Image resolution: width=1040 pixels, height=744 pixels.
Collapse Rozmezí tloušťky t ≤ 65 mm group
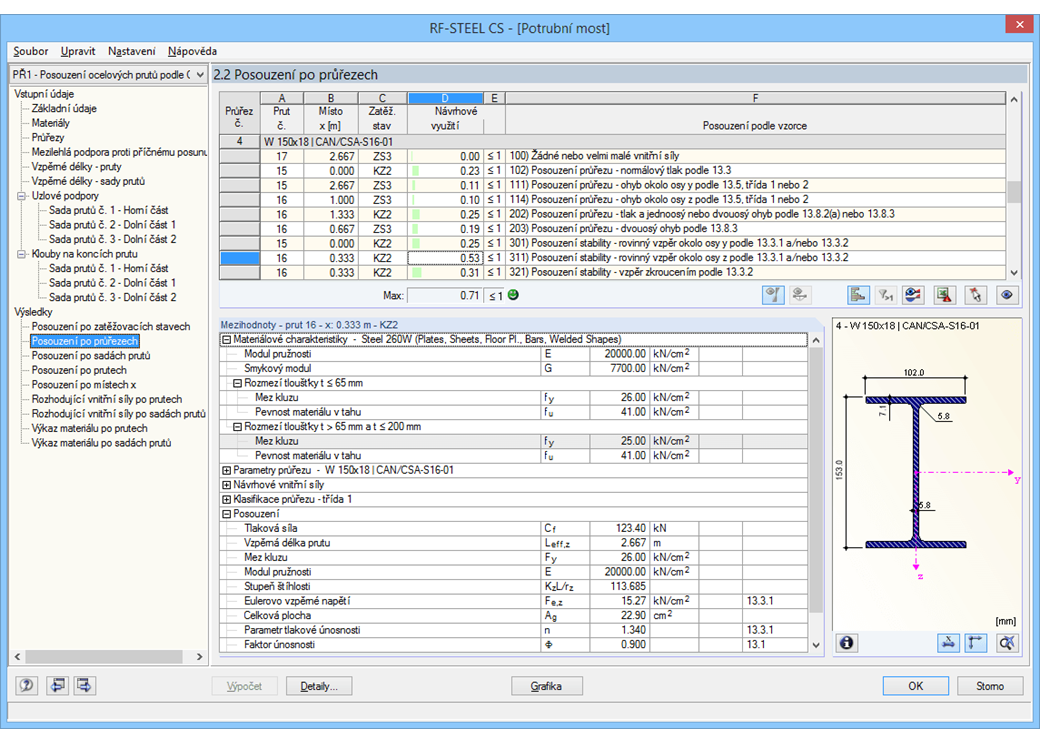click(237, 383)
